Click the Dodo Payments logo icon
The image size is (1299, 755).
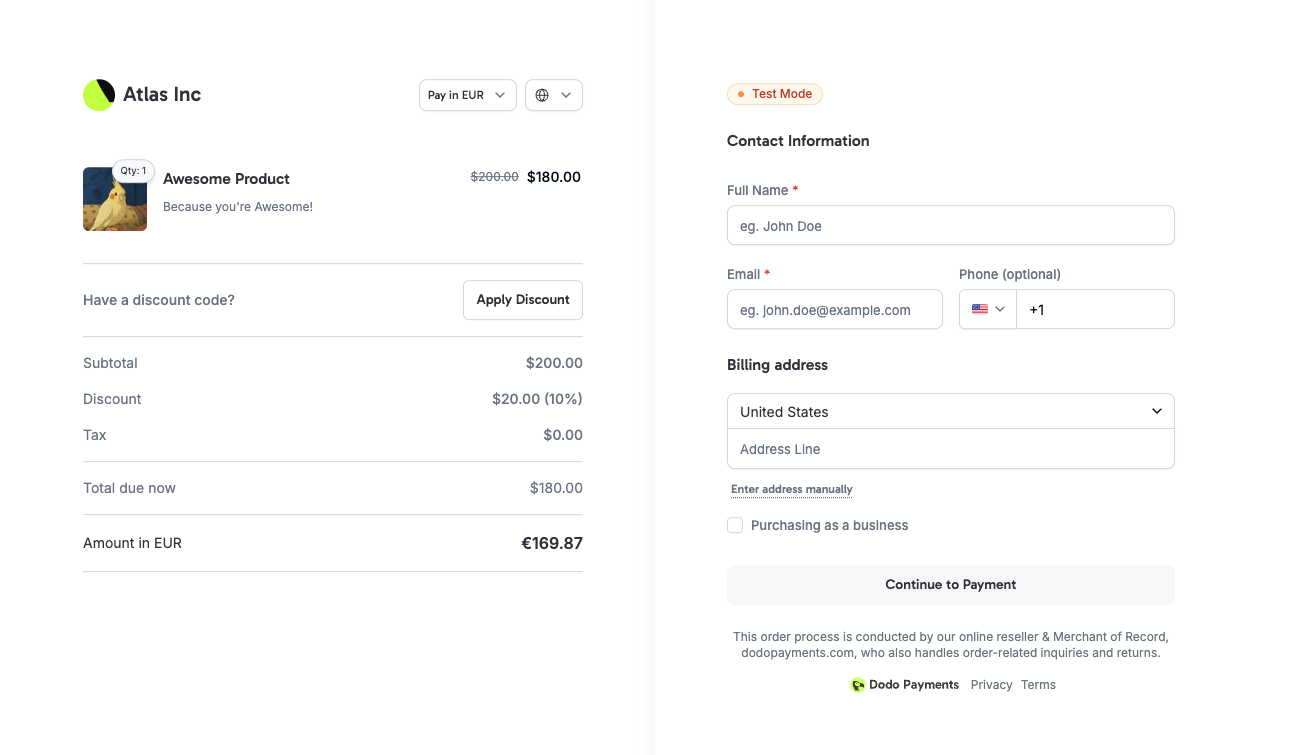point(857,685)
